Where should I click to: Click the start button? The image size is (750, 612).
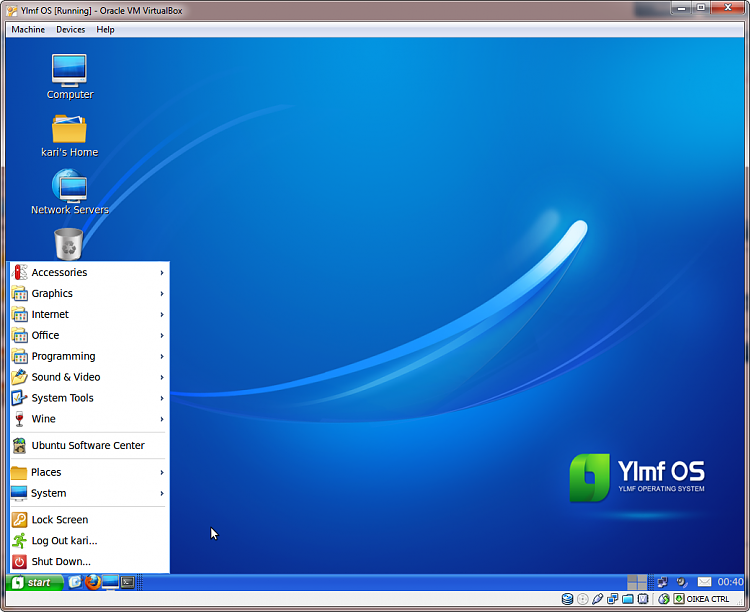click(x=34, y=582)
